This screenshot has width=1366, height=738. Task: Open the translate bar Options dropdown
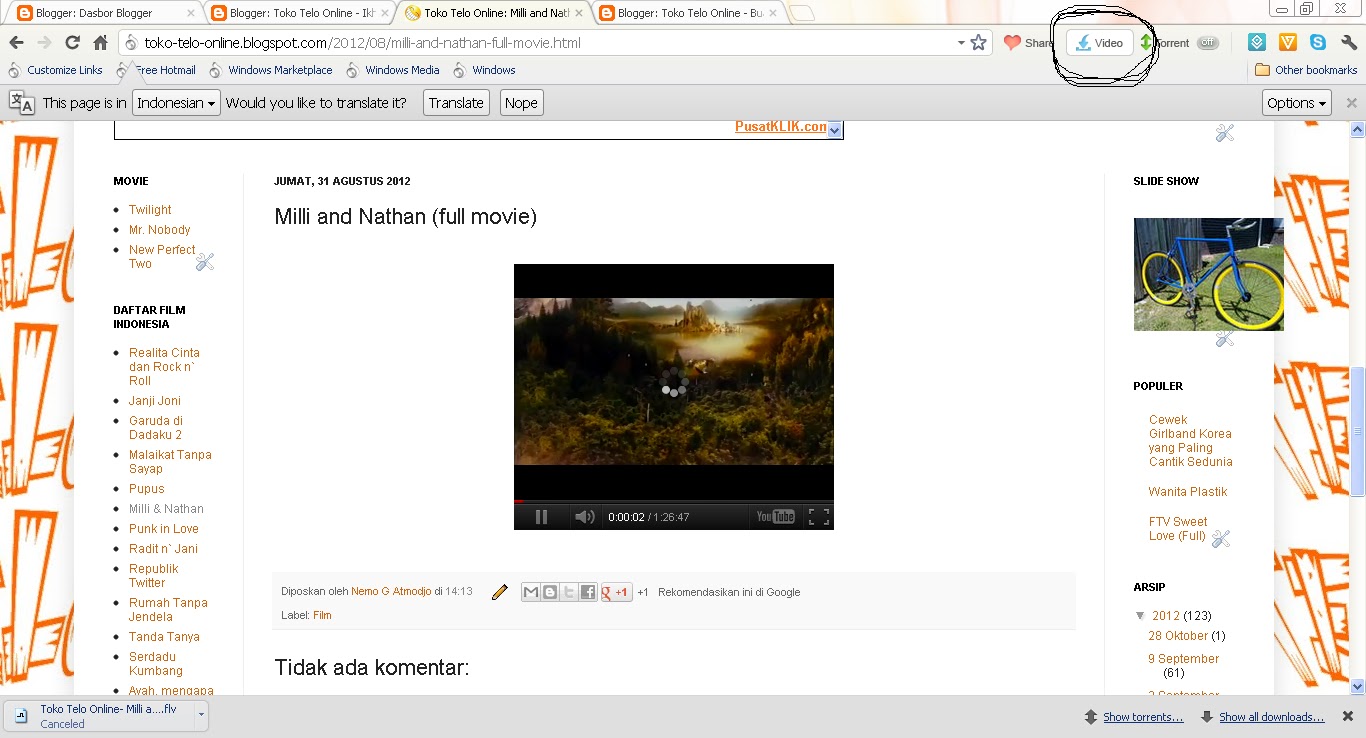pyautogui.click(x=1297, y=103)
